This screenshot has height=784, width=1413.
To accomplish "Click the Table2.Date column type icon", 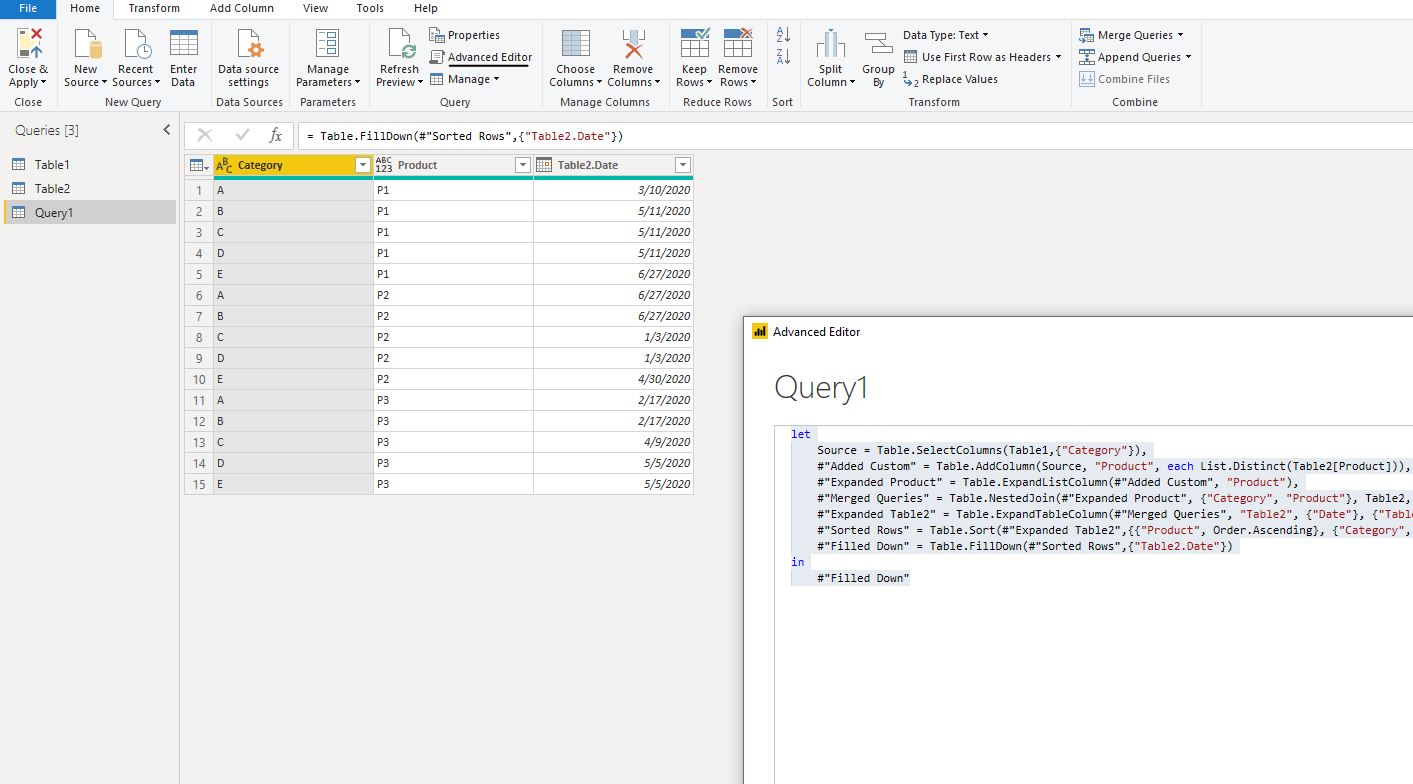I will 544,165.
